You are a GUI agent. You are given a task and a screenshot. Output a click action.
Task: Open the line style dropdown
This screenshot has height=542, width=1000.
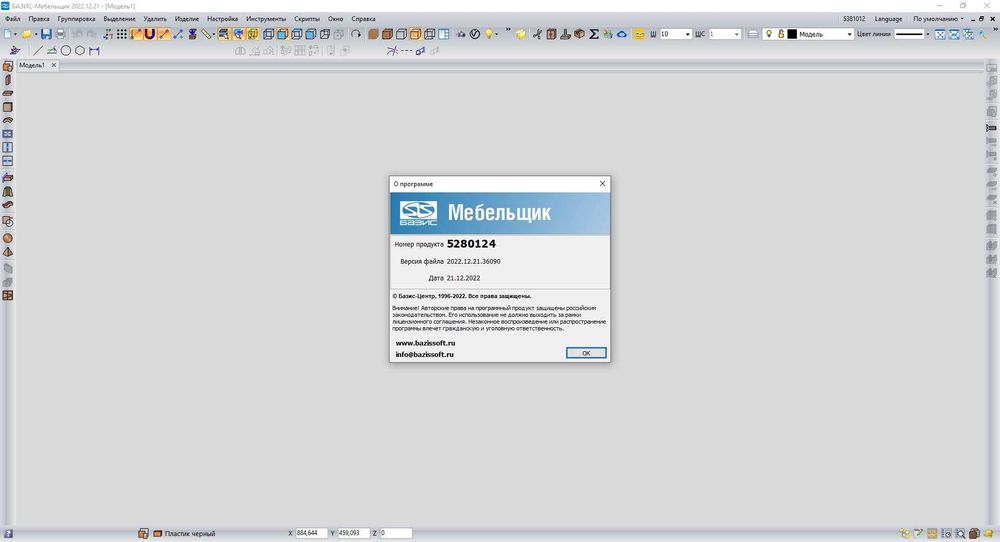[927, 34]
